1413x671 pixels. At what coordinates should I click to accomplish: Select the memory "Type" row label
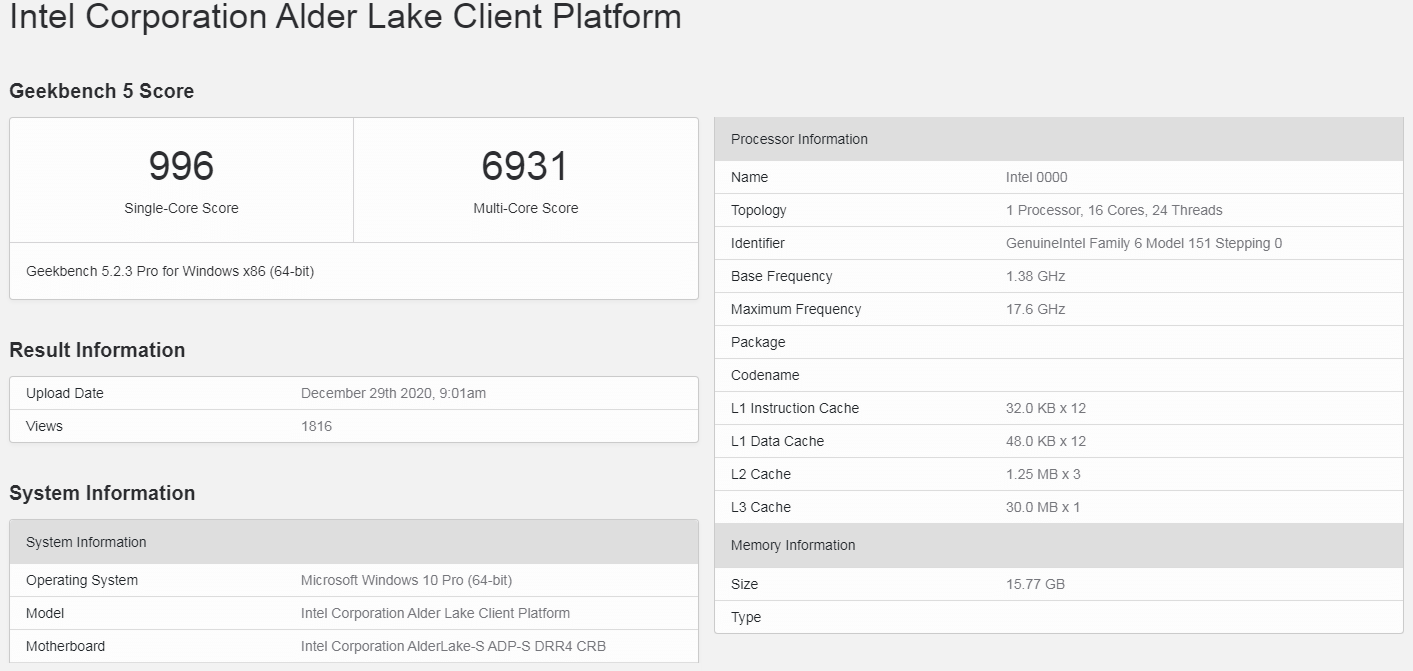tap(746, 617)
